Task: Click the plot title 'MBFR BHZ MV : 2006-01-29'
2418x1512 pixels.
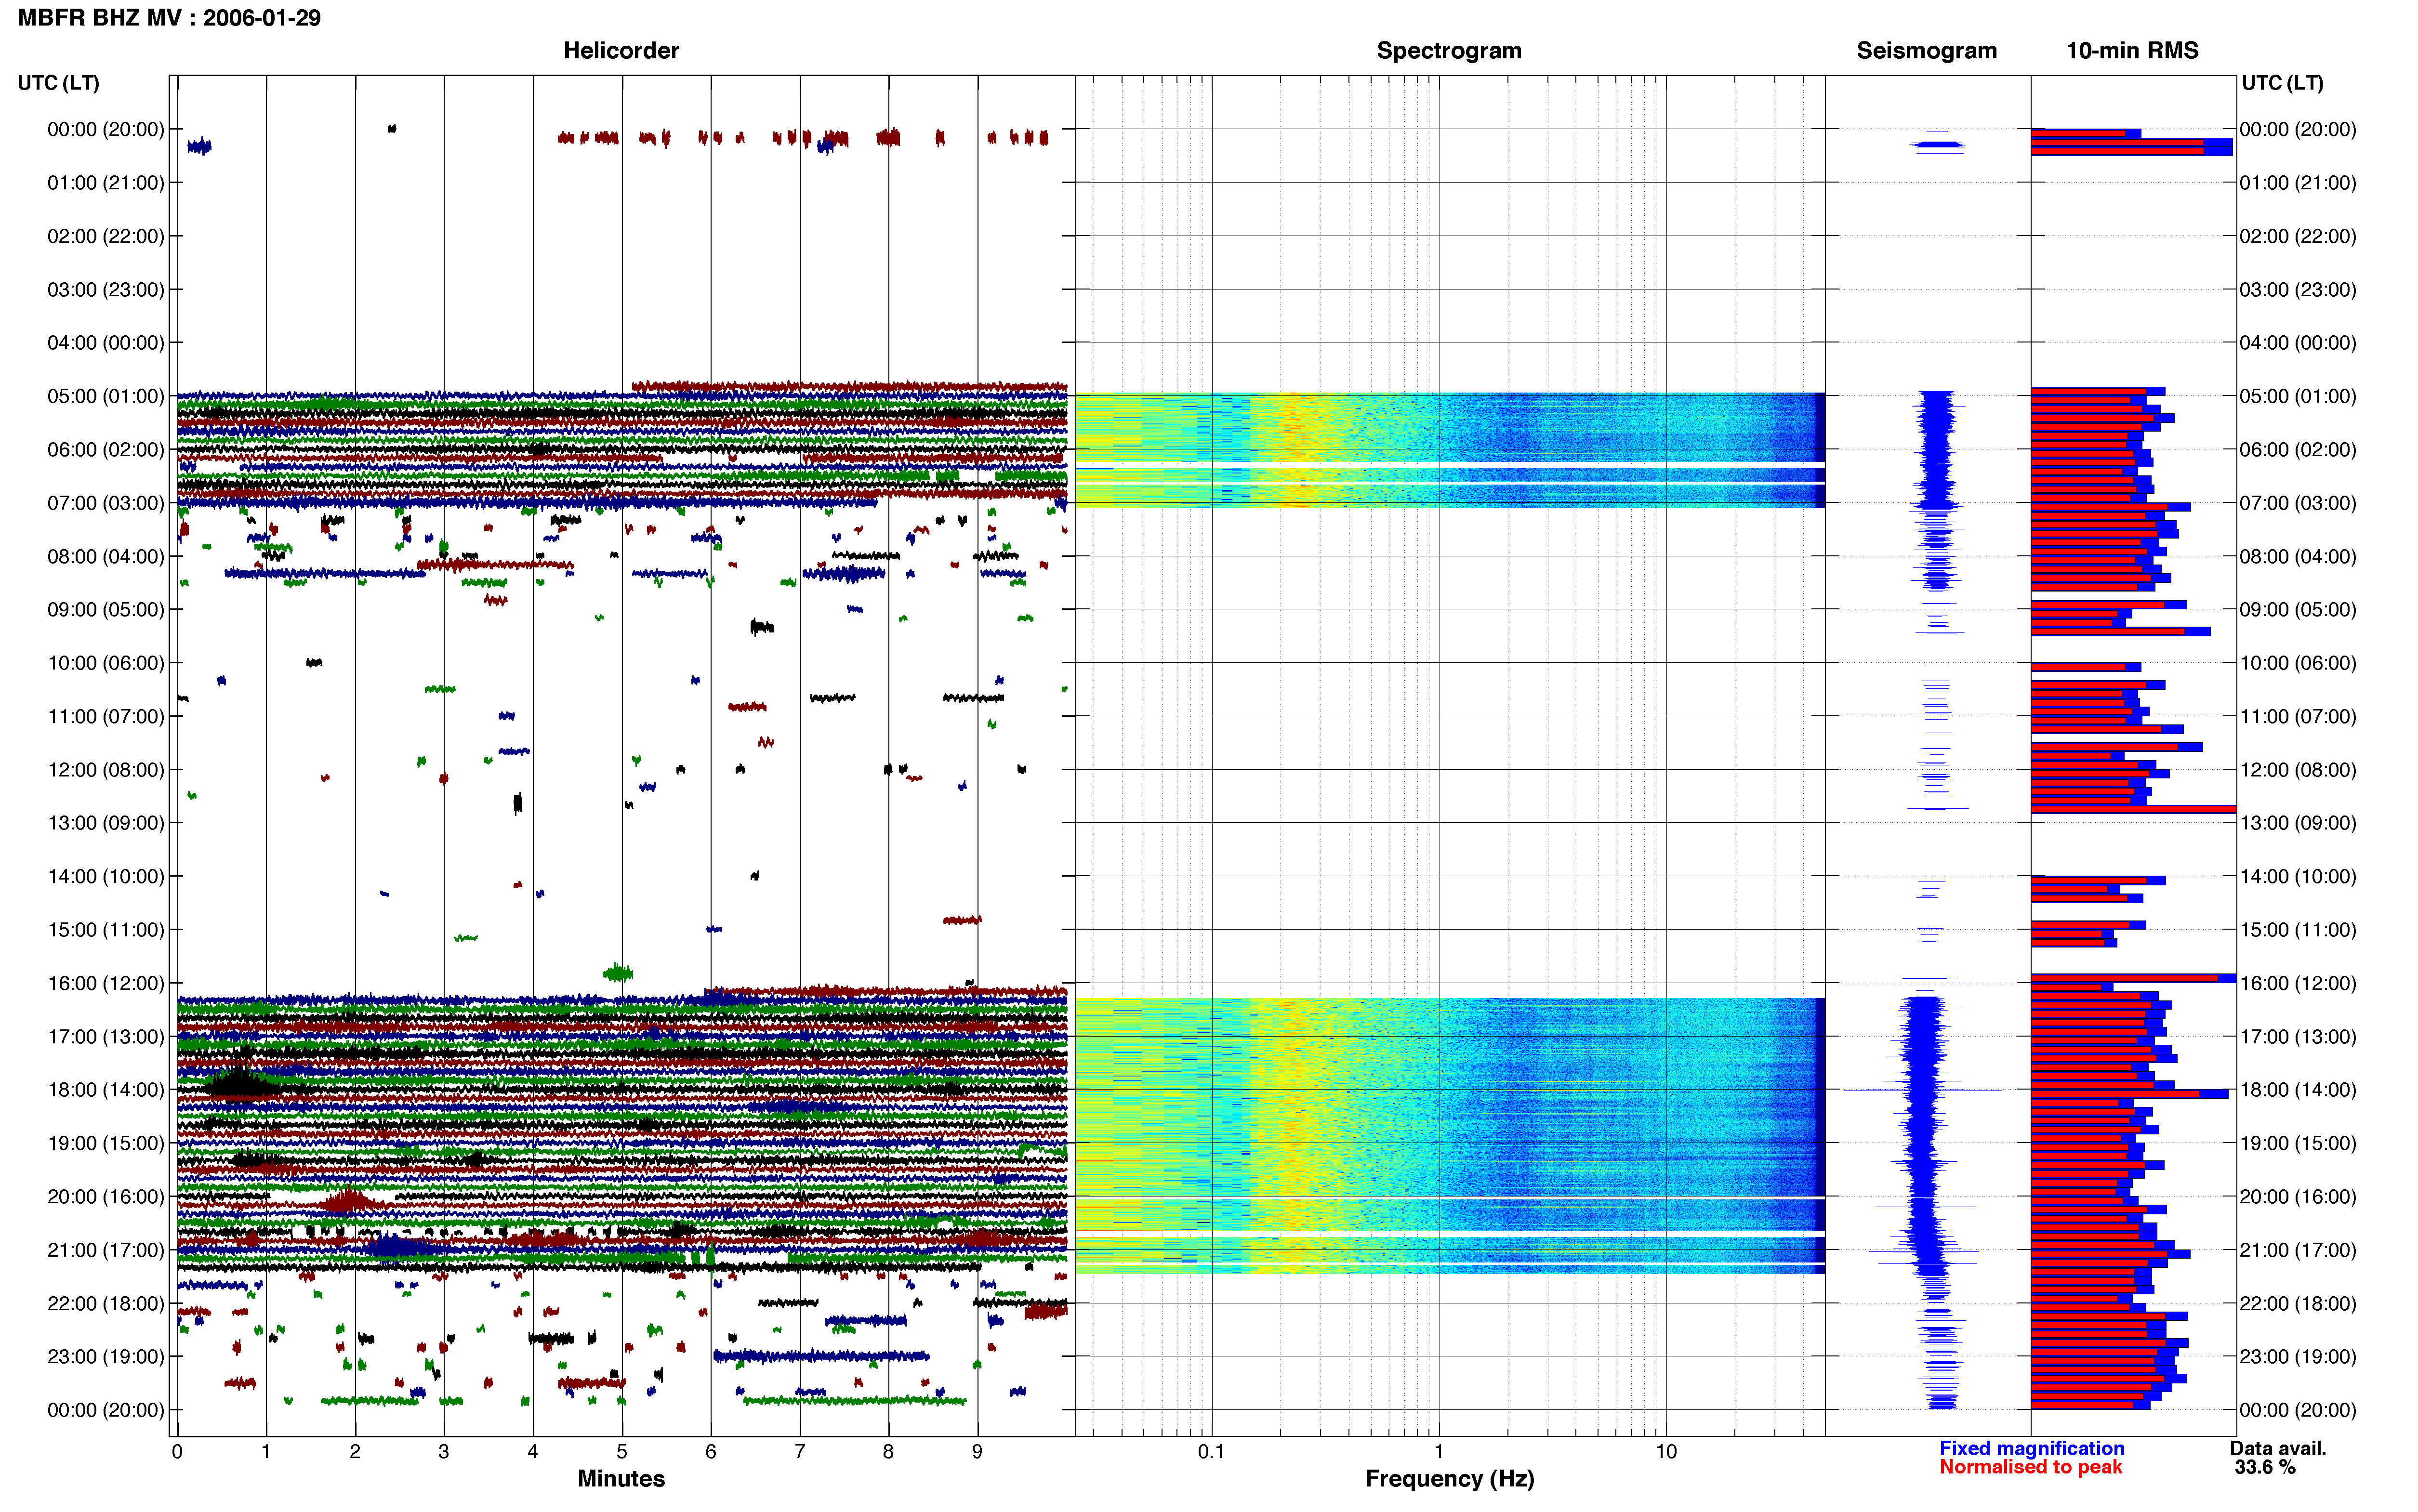Action: (169, 18)
